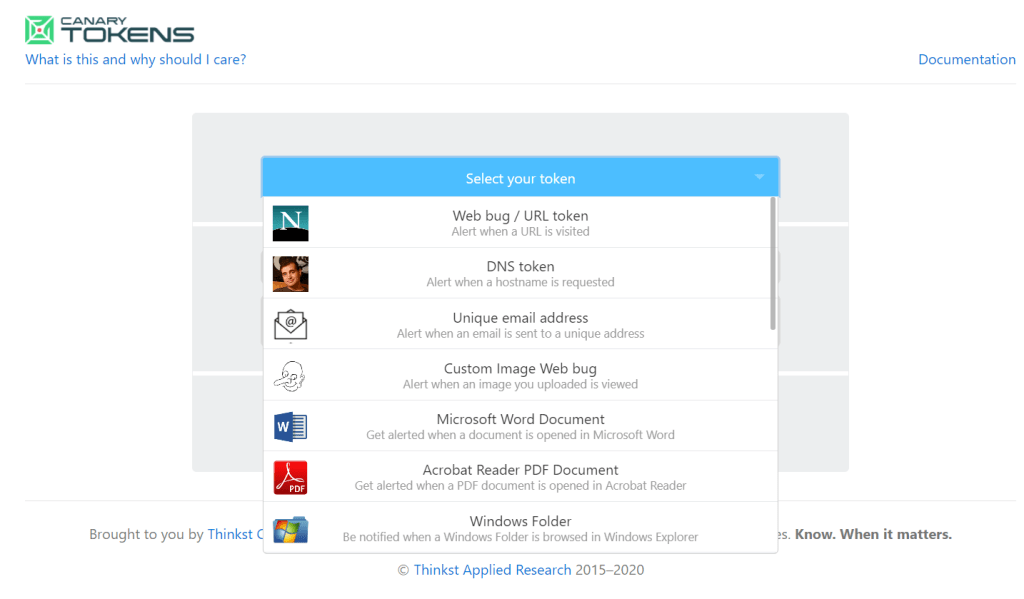Viewport: 1024px width, 599px height.
Task: Choose Web bug / URL token option
Action: [x=520, y=222]
